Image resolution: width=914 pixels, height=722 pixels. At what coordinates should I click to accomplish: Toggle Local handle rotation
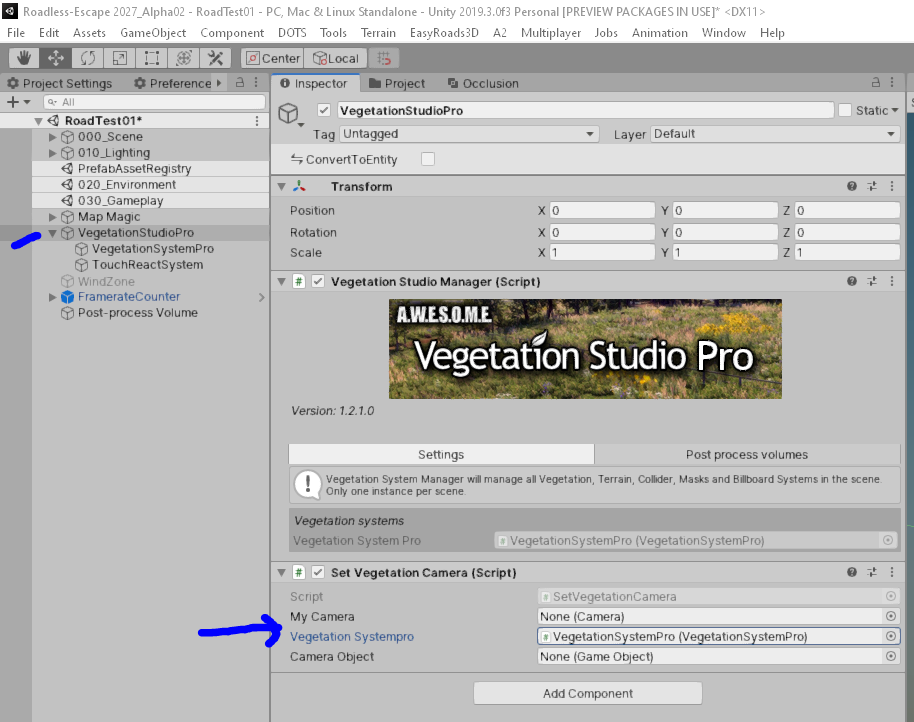[336, 58]
